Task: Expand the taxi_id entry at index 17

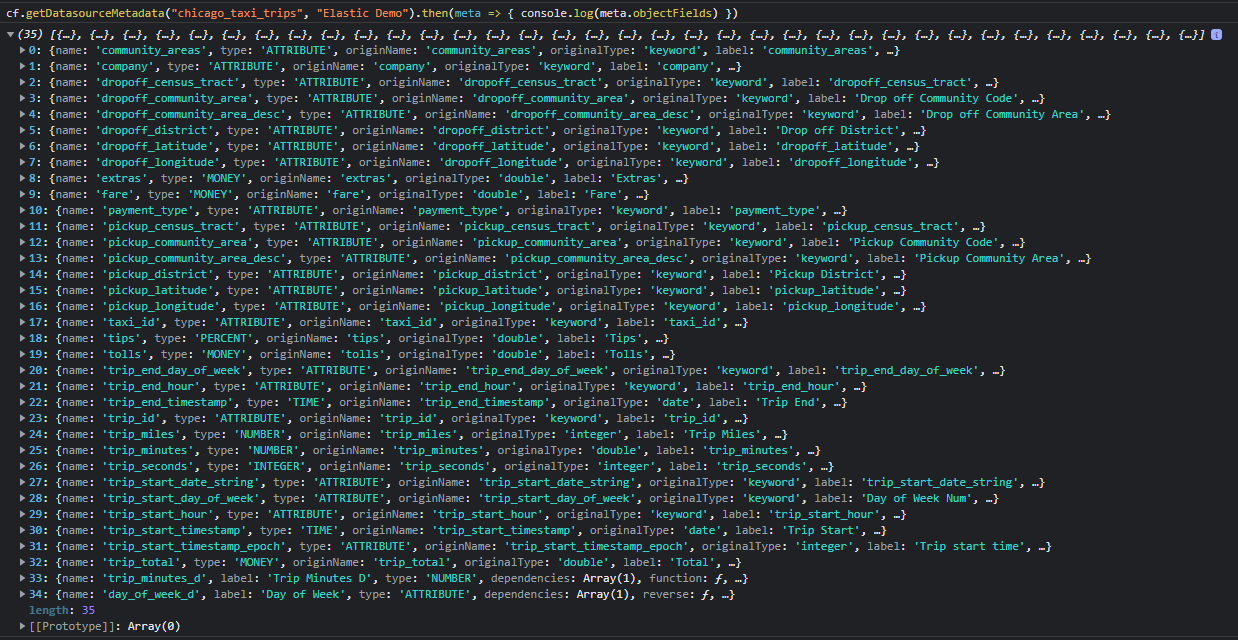Action: point(22,321)
